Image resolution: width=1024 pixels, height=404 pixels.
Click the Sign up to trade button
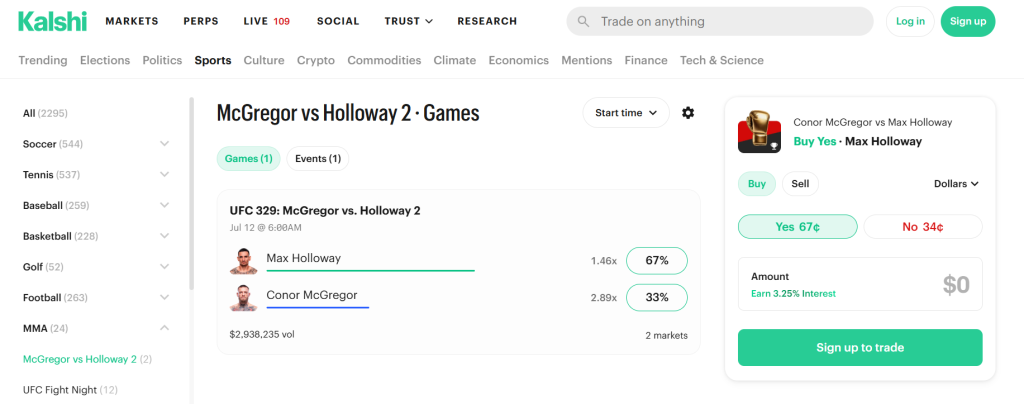point(860,347)
